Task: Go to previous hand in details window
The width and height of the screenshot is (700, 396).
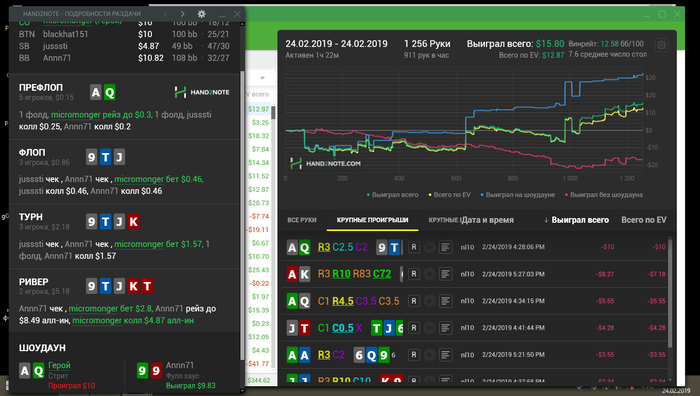Action: pyautogui.click(x=165, y=14)
